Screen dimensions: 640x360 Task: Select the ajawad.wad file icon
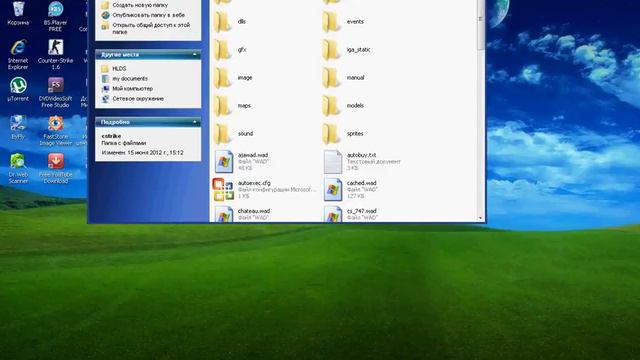(224, 162)
